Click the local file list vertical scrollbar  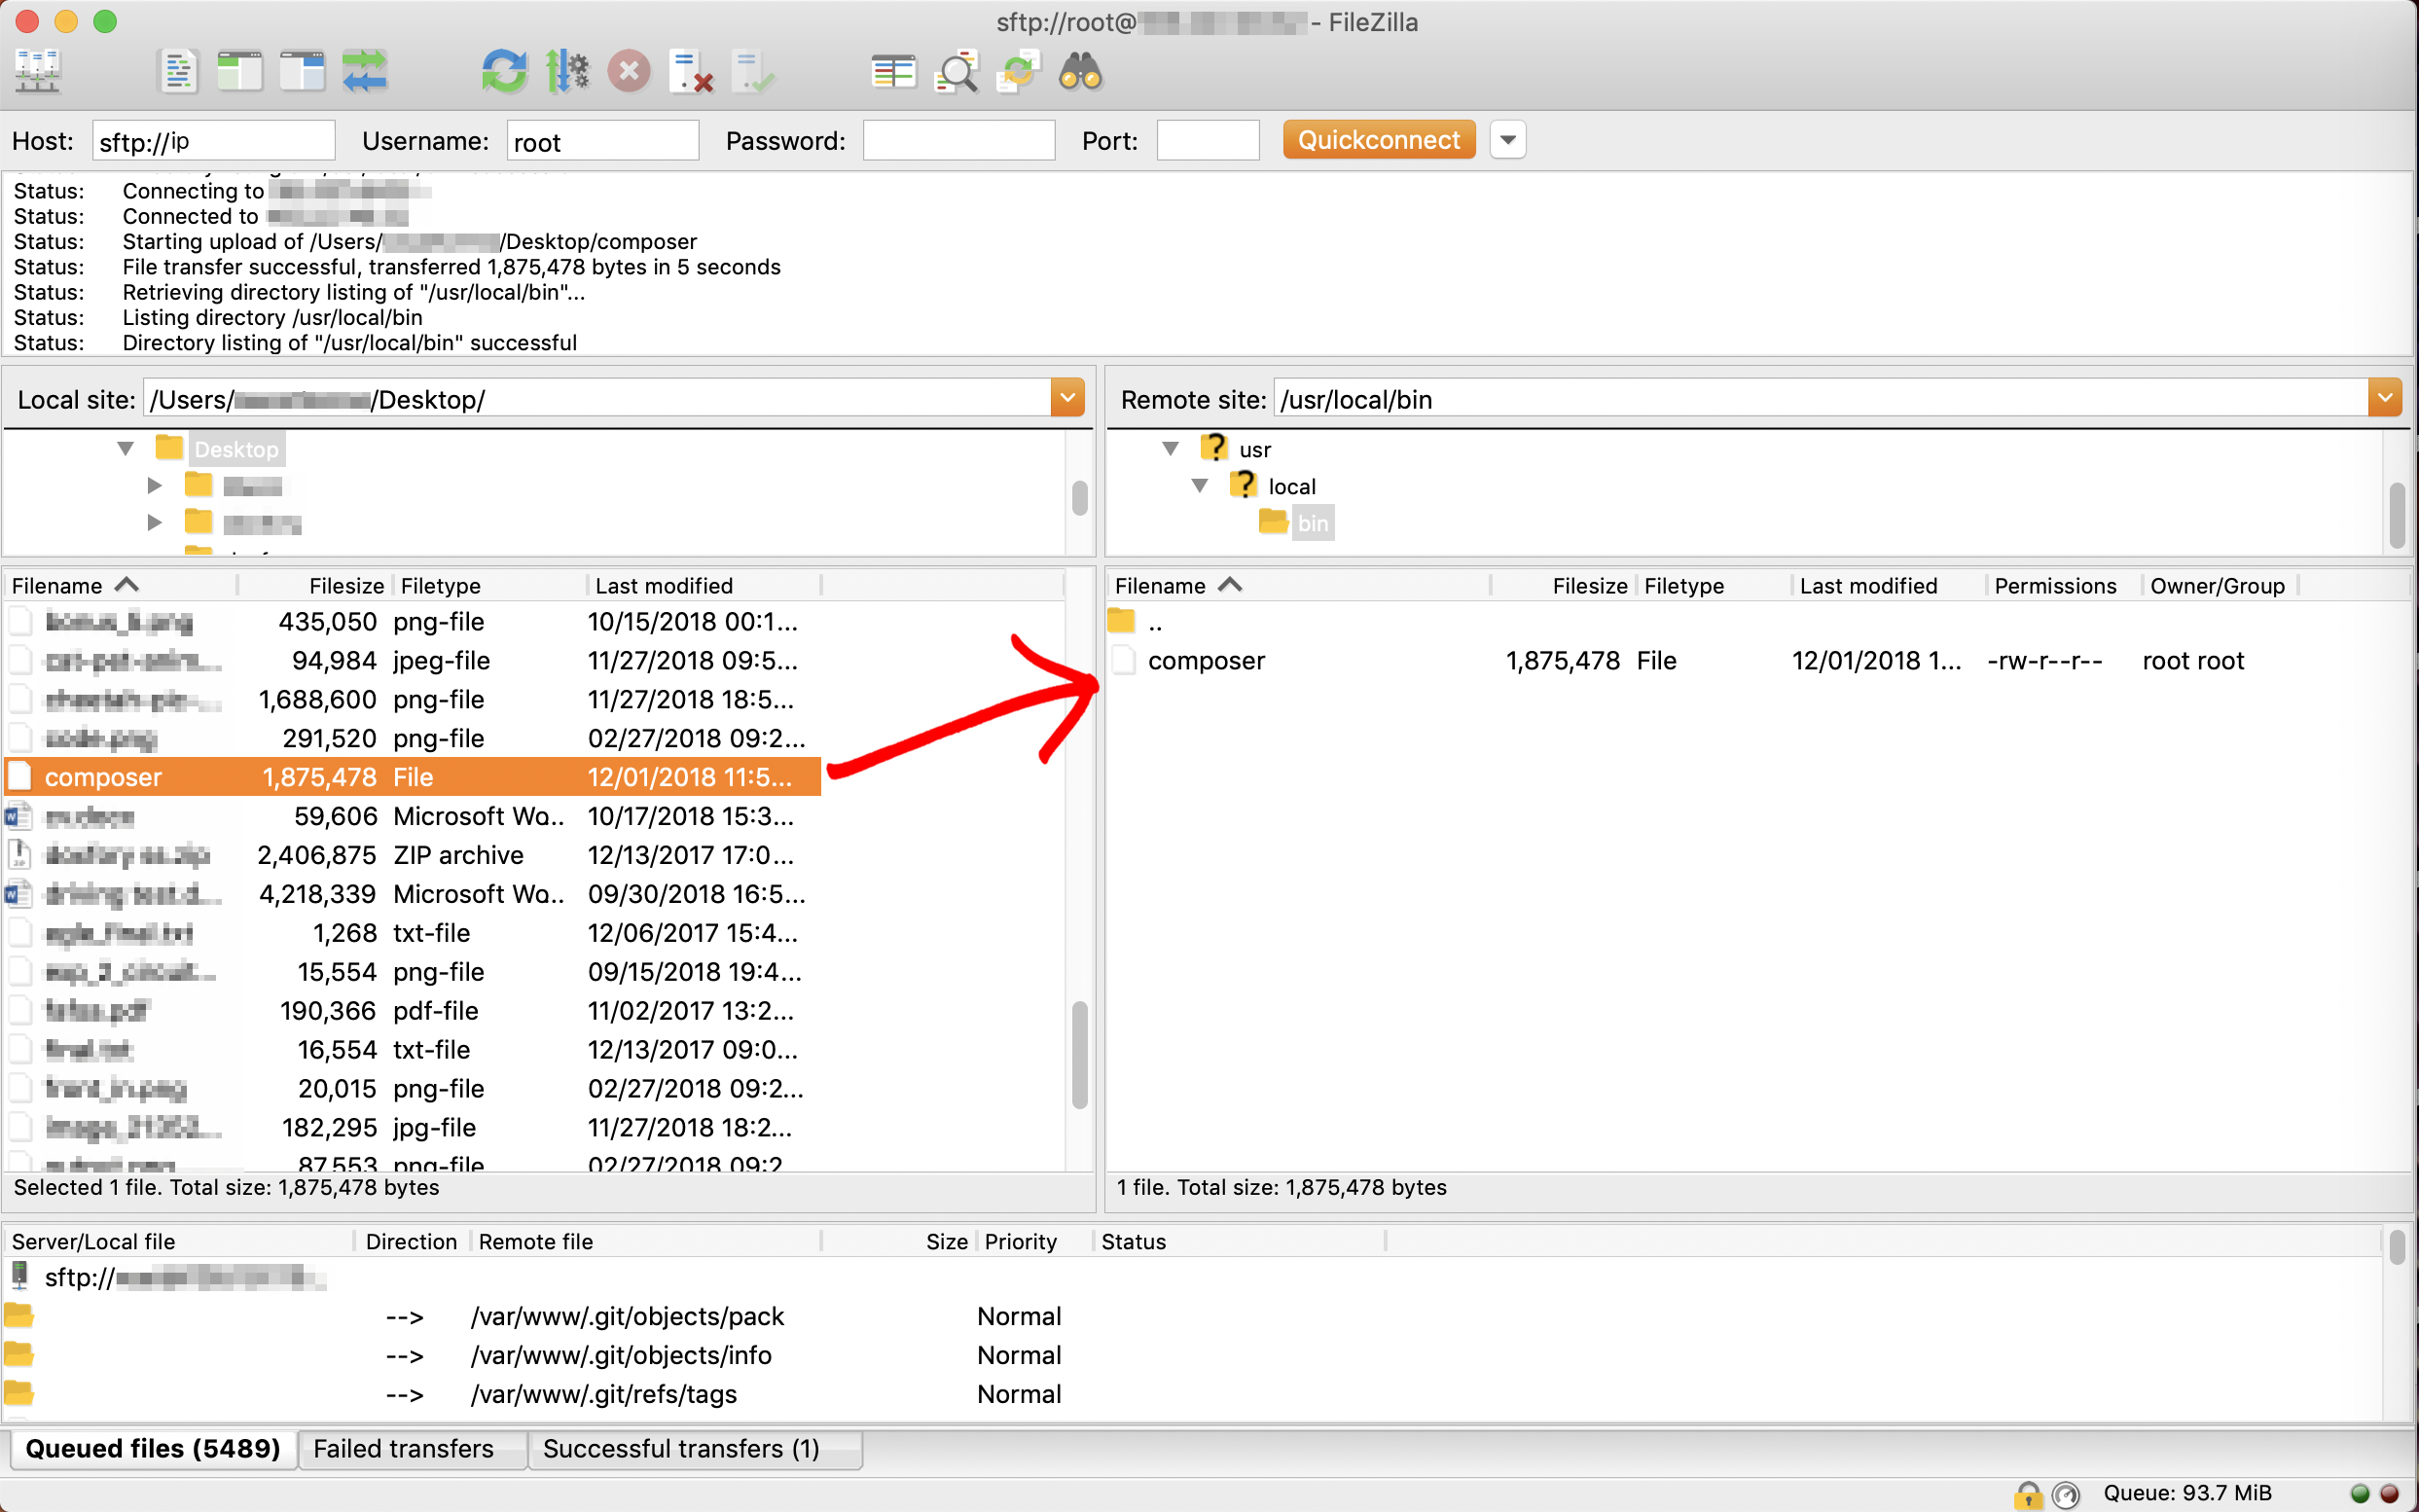pos(1079,1056)
